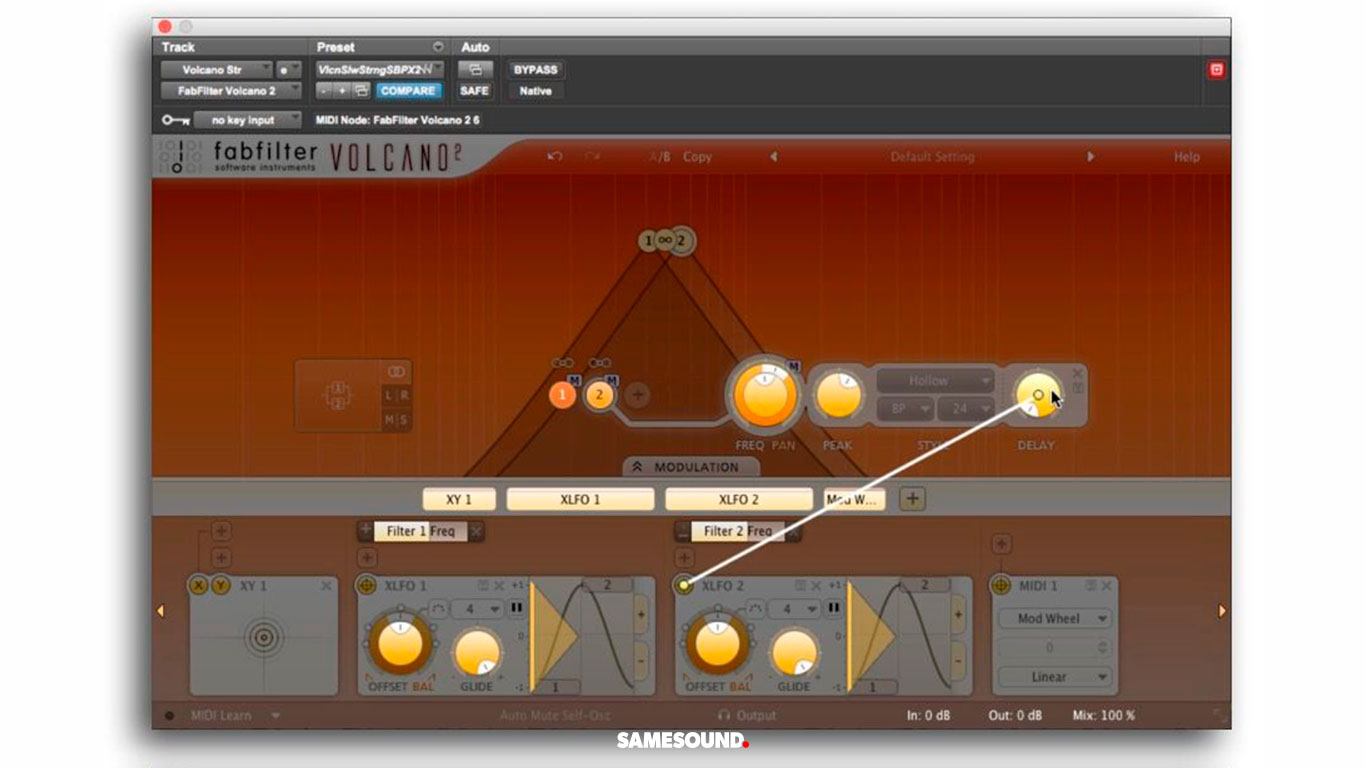The image size is (1366, 768).
Task: Select the XY 1 source tab
Action: coord(461,499)
